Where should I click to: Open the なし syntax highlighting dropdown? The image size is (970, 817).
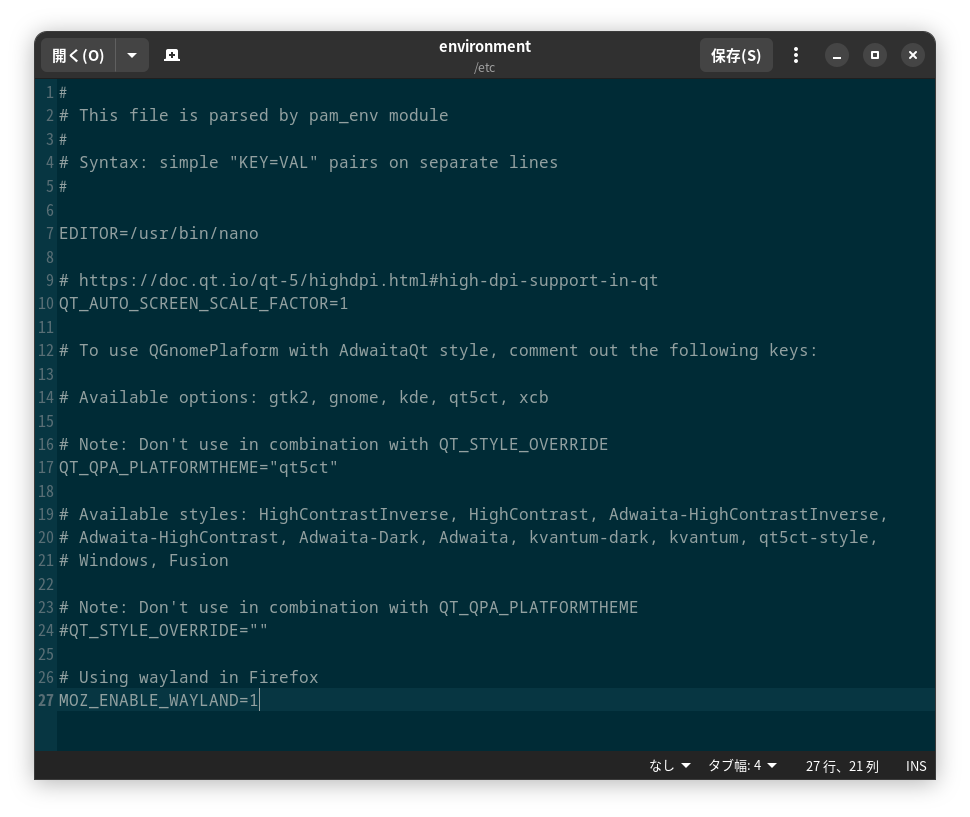pos(669,766)
